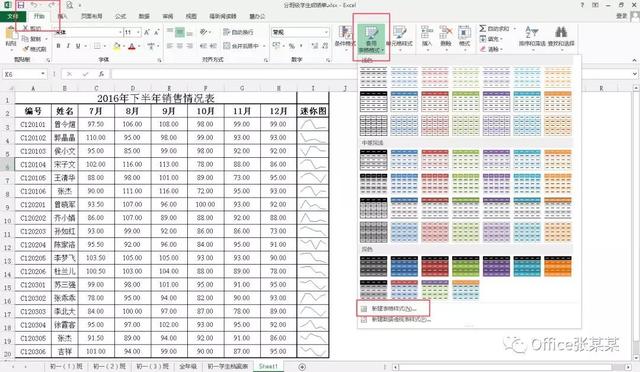Switch to the Formulas (公式) tab

click(x=120, y=16)
